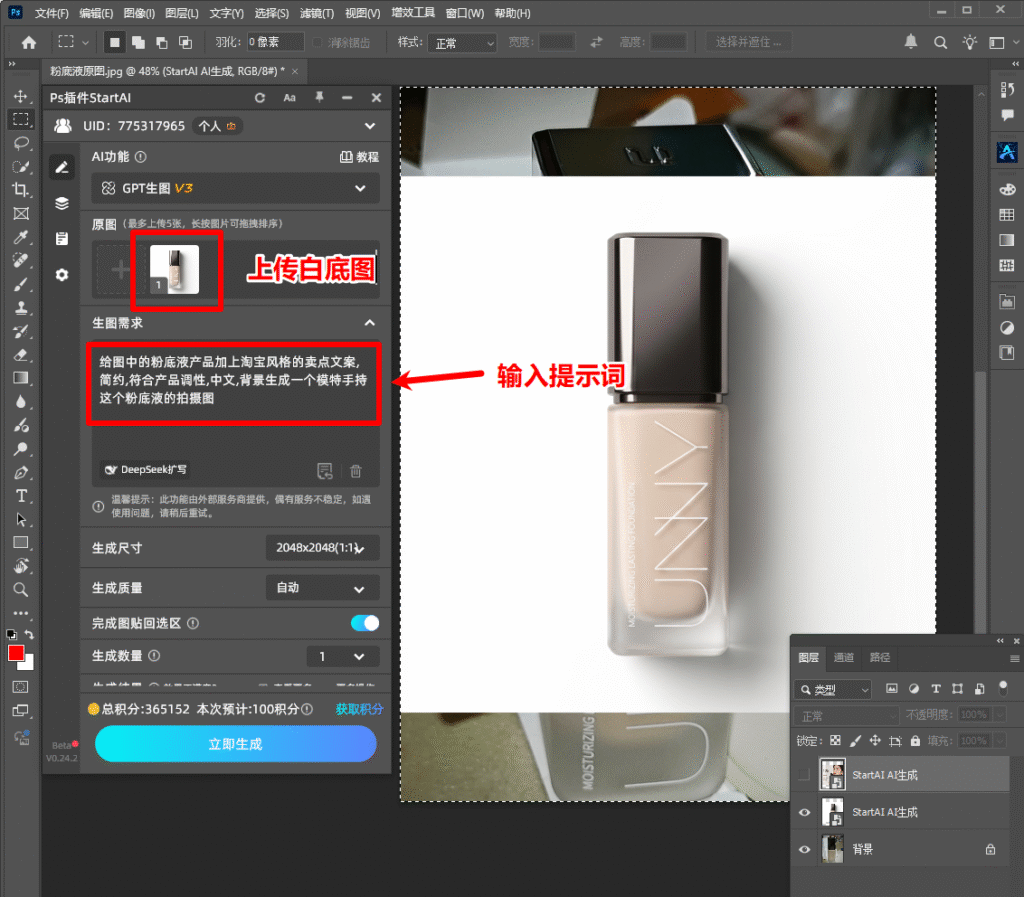Image resolution: width=1024 pixels, height=897 pixels.
Task: Hide the 背景 layer
Action: click(x=804, y=849)
